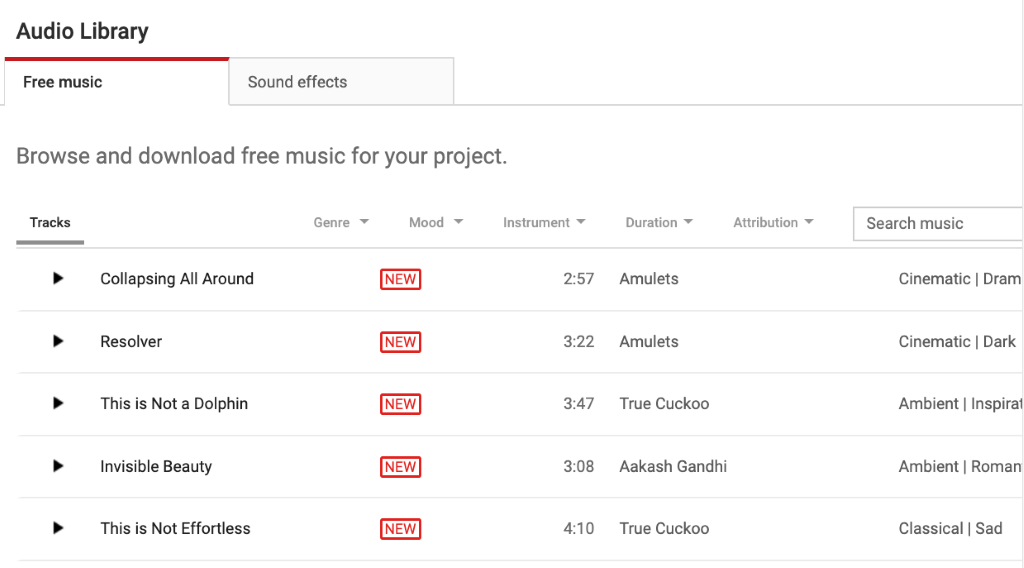This screenshot has width=1024, height=568.
Task: Click the Search music field
Action: coord(938,224)
